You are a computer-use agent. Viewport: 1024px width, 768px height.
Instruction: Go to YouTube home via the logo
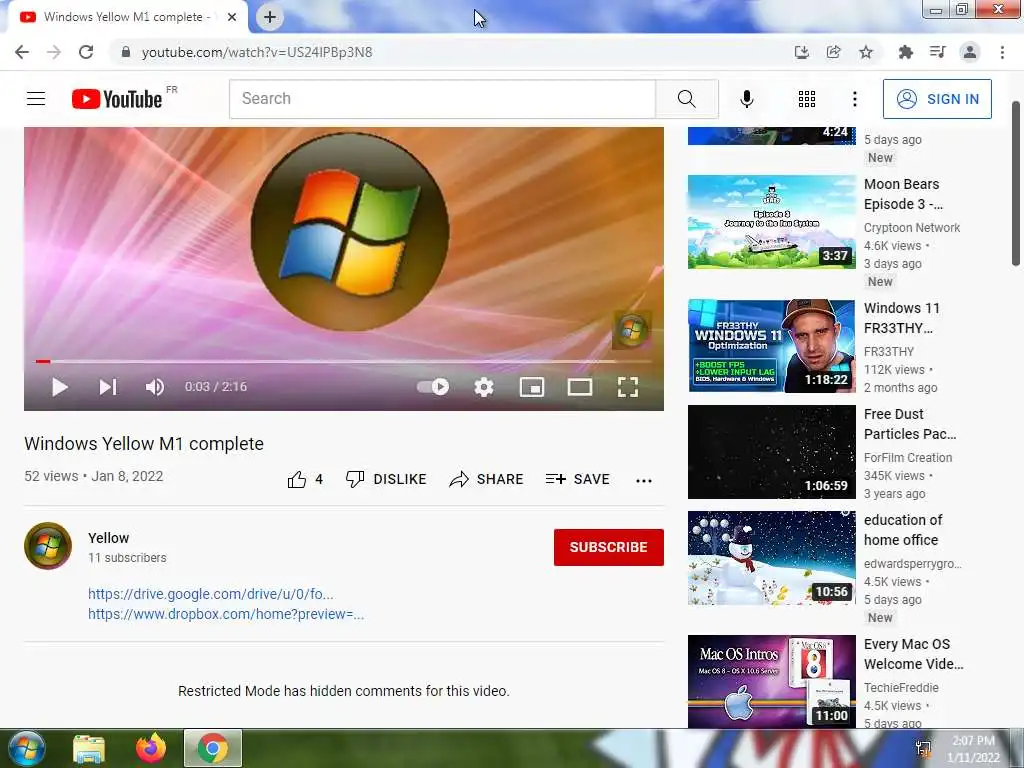[117, 99]
